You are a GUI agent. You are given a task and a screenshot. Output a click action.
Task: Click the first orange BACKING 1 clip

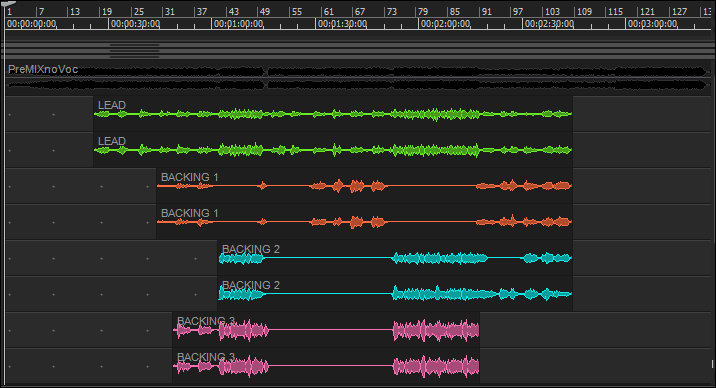(x=364, y=186)
